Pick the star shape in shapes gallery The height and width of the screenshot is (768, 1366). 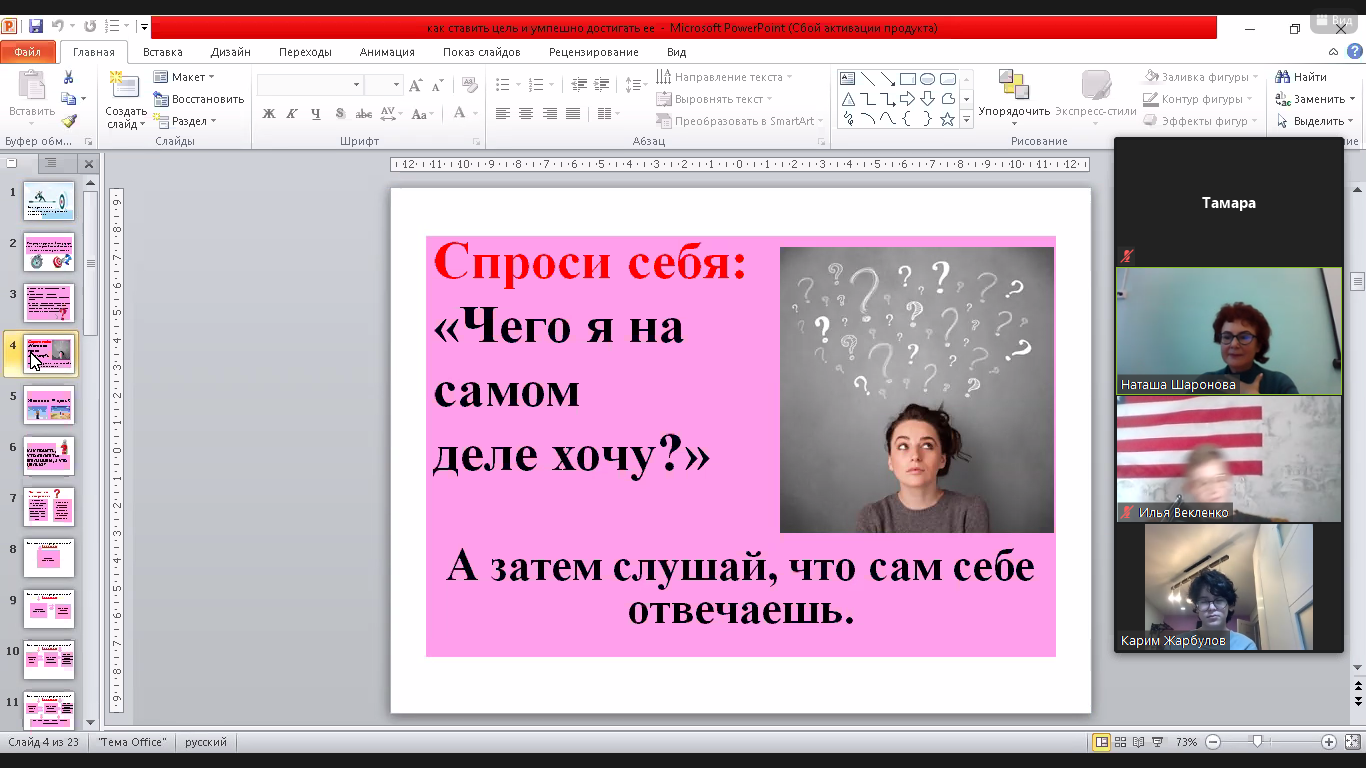(947, 119)
